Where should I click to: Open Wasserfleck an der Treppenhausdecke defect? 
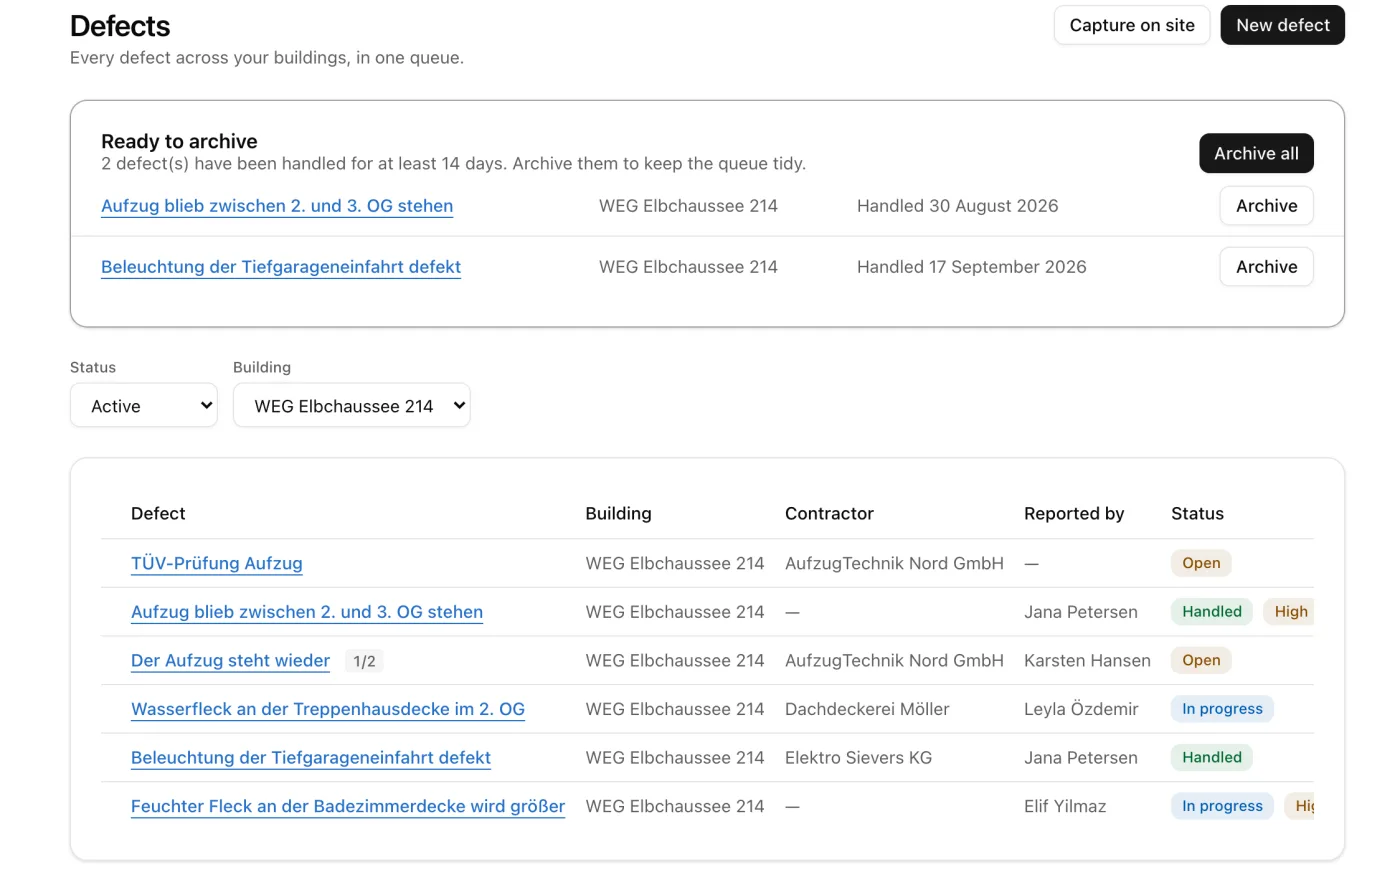click(x=328, y=710)
